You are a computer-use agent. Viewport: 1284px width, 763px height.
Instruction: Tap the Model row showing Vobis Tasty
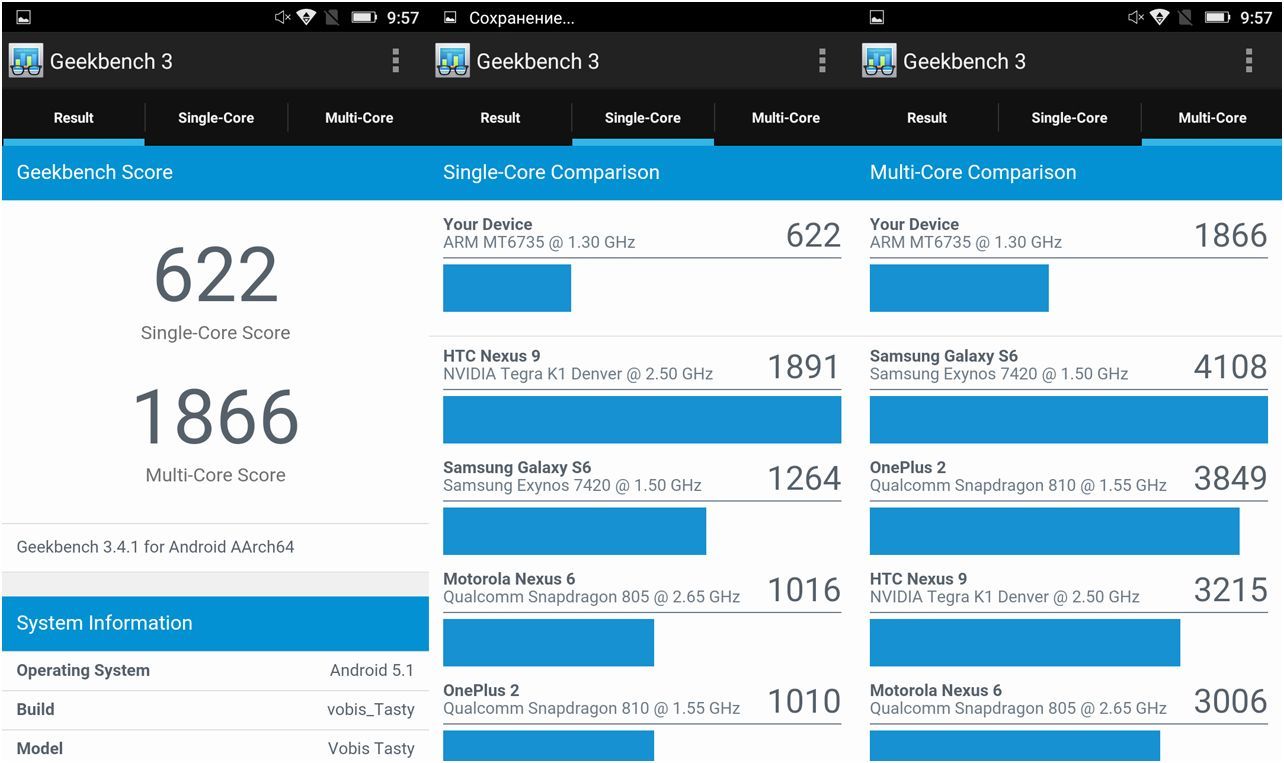[x=215, y=747]
